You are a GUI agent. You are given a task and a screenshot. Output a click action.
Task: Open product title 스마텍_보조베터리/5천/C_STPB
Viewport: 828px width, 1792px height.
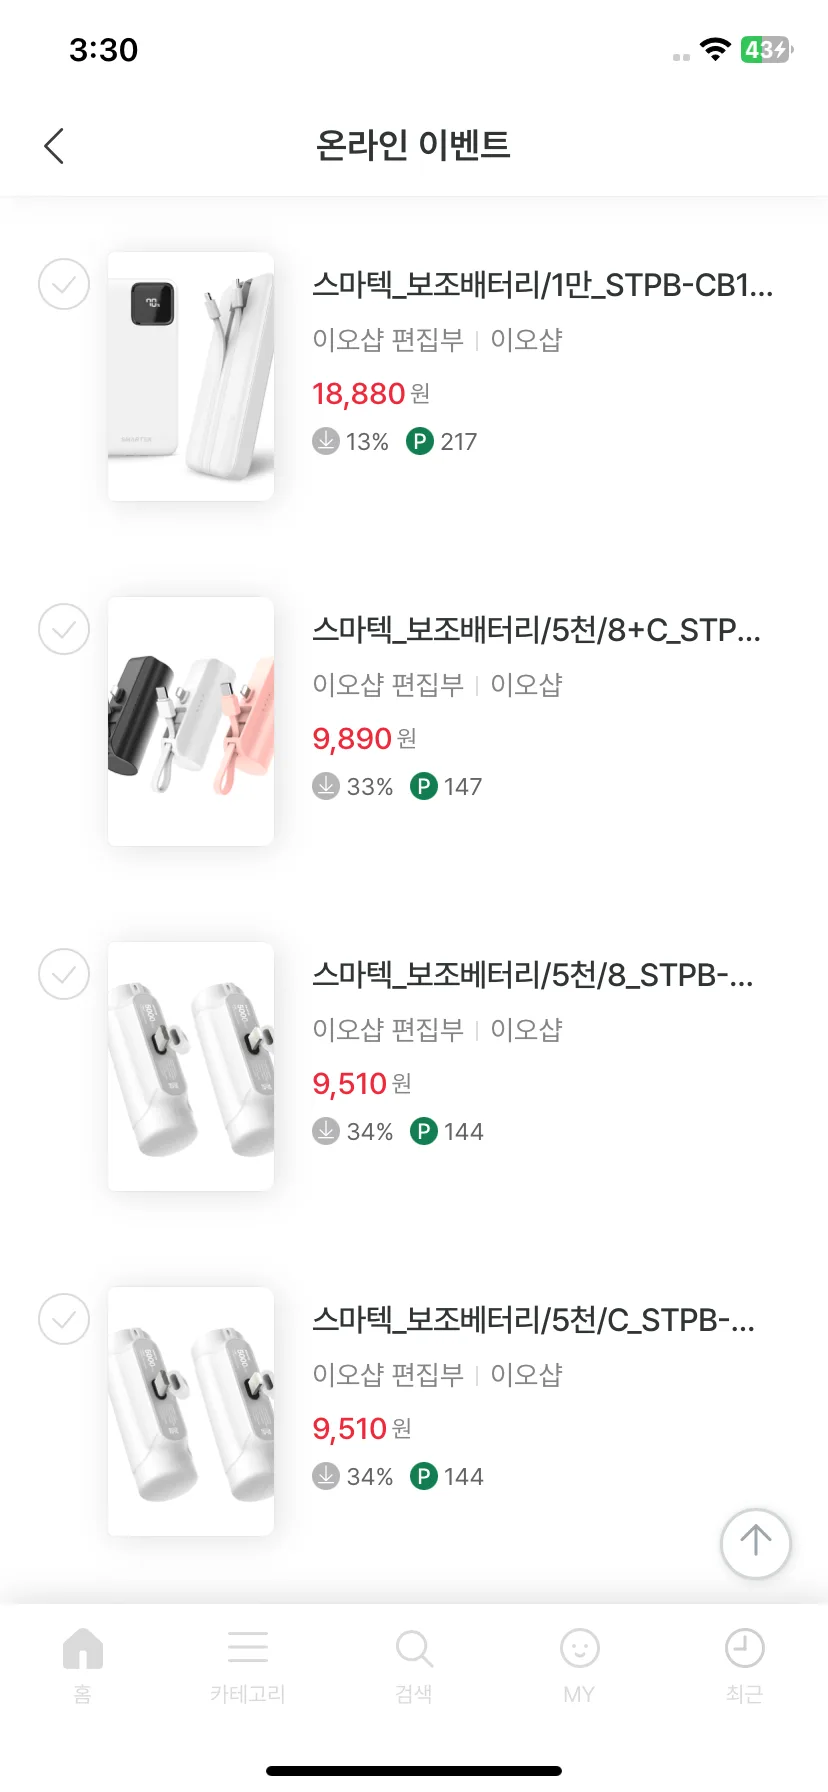(x=534, y=1321)
